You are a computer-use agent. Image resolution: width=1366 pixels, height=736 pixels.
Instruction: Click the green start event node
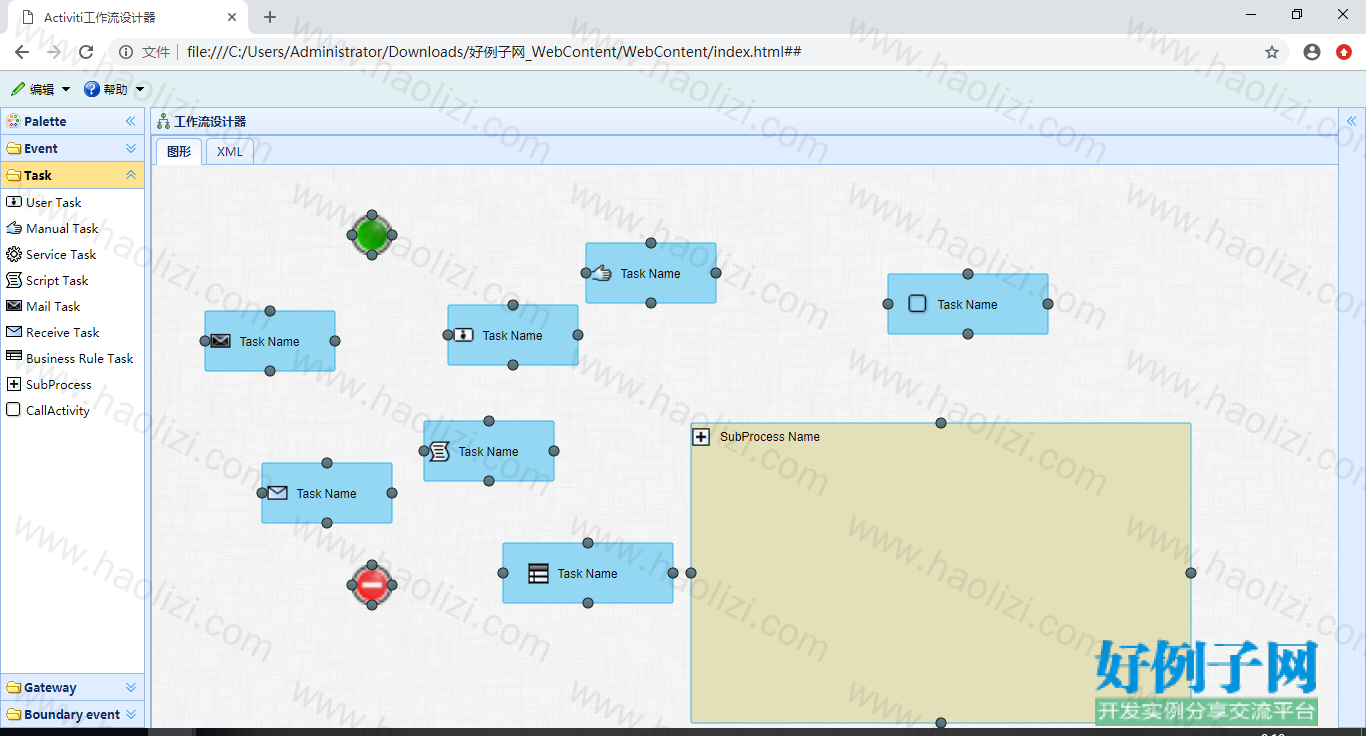tap(372, 235)
